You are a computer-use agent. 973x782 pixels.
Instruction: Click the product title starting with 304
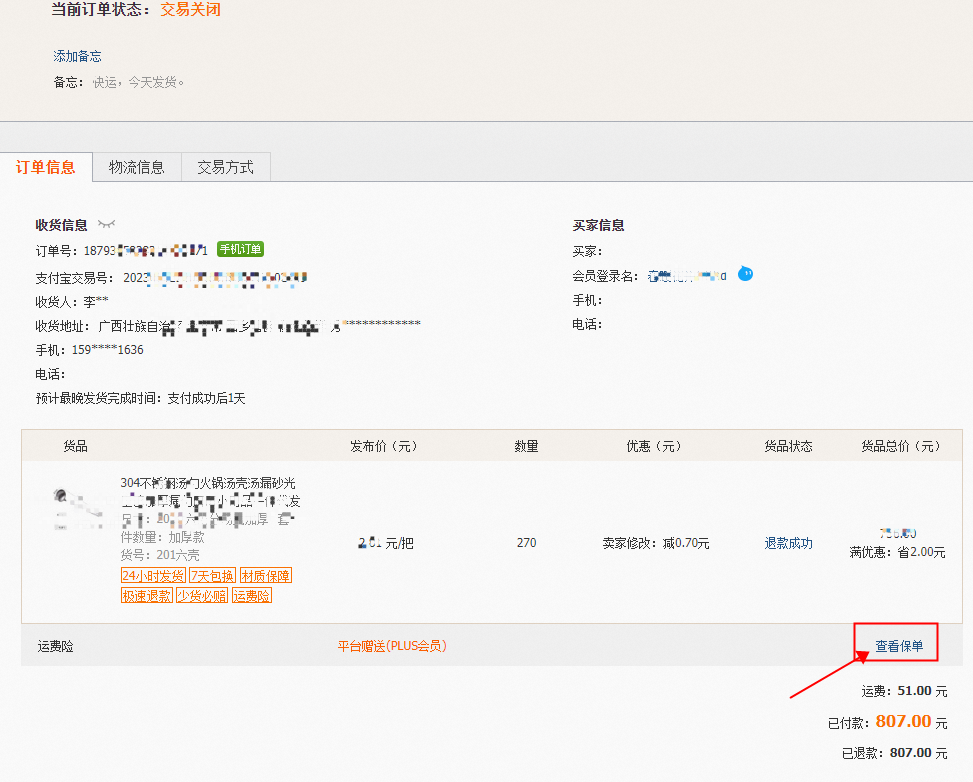tap(207, 483)
